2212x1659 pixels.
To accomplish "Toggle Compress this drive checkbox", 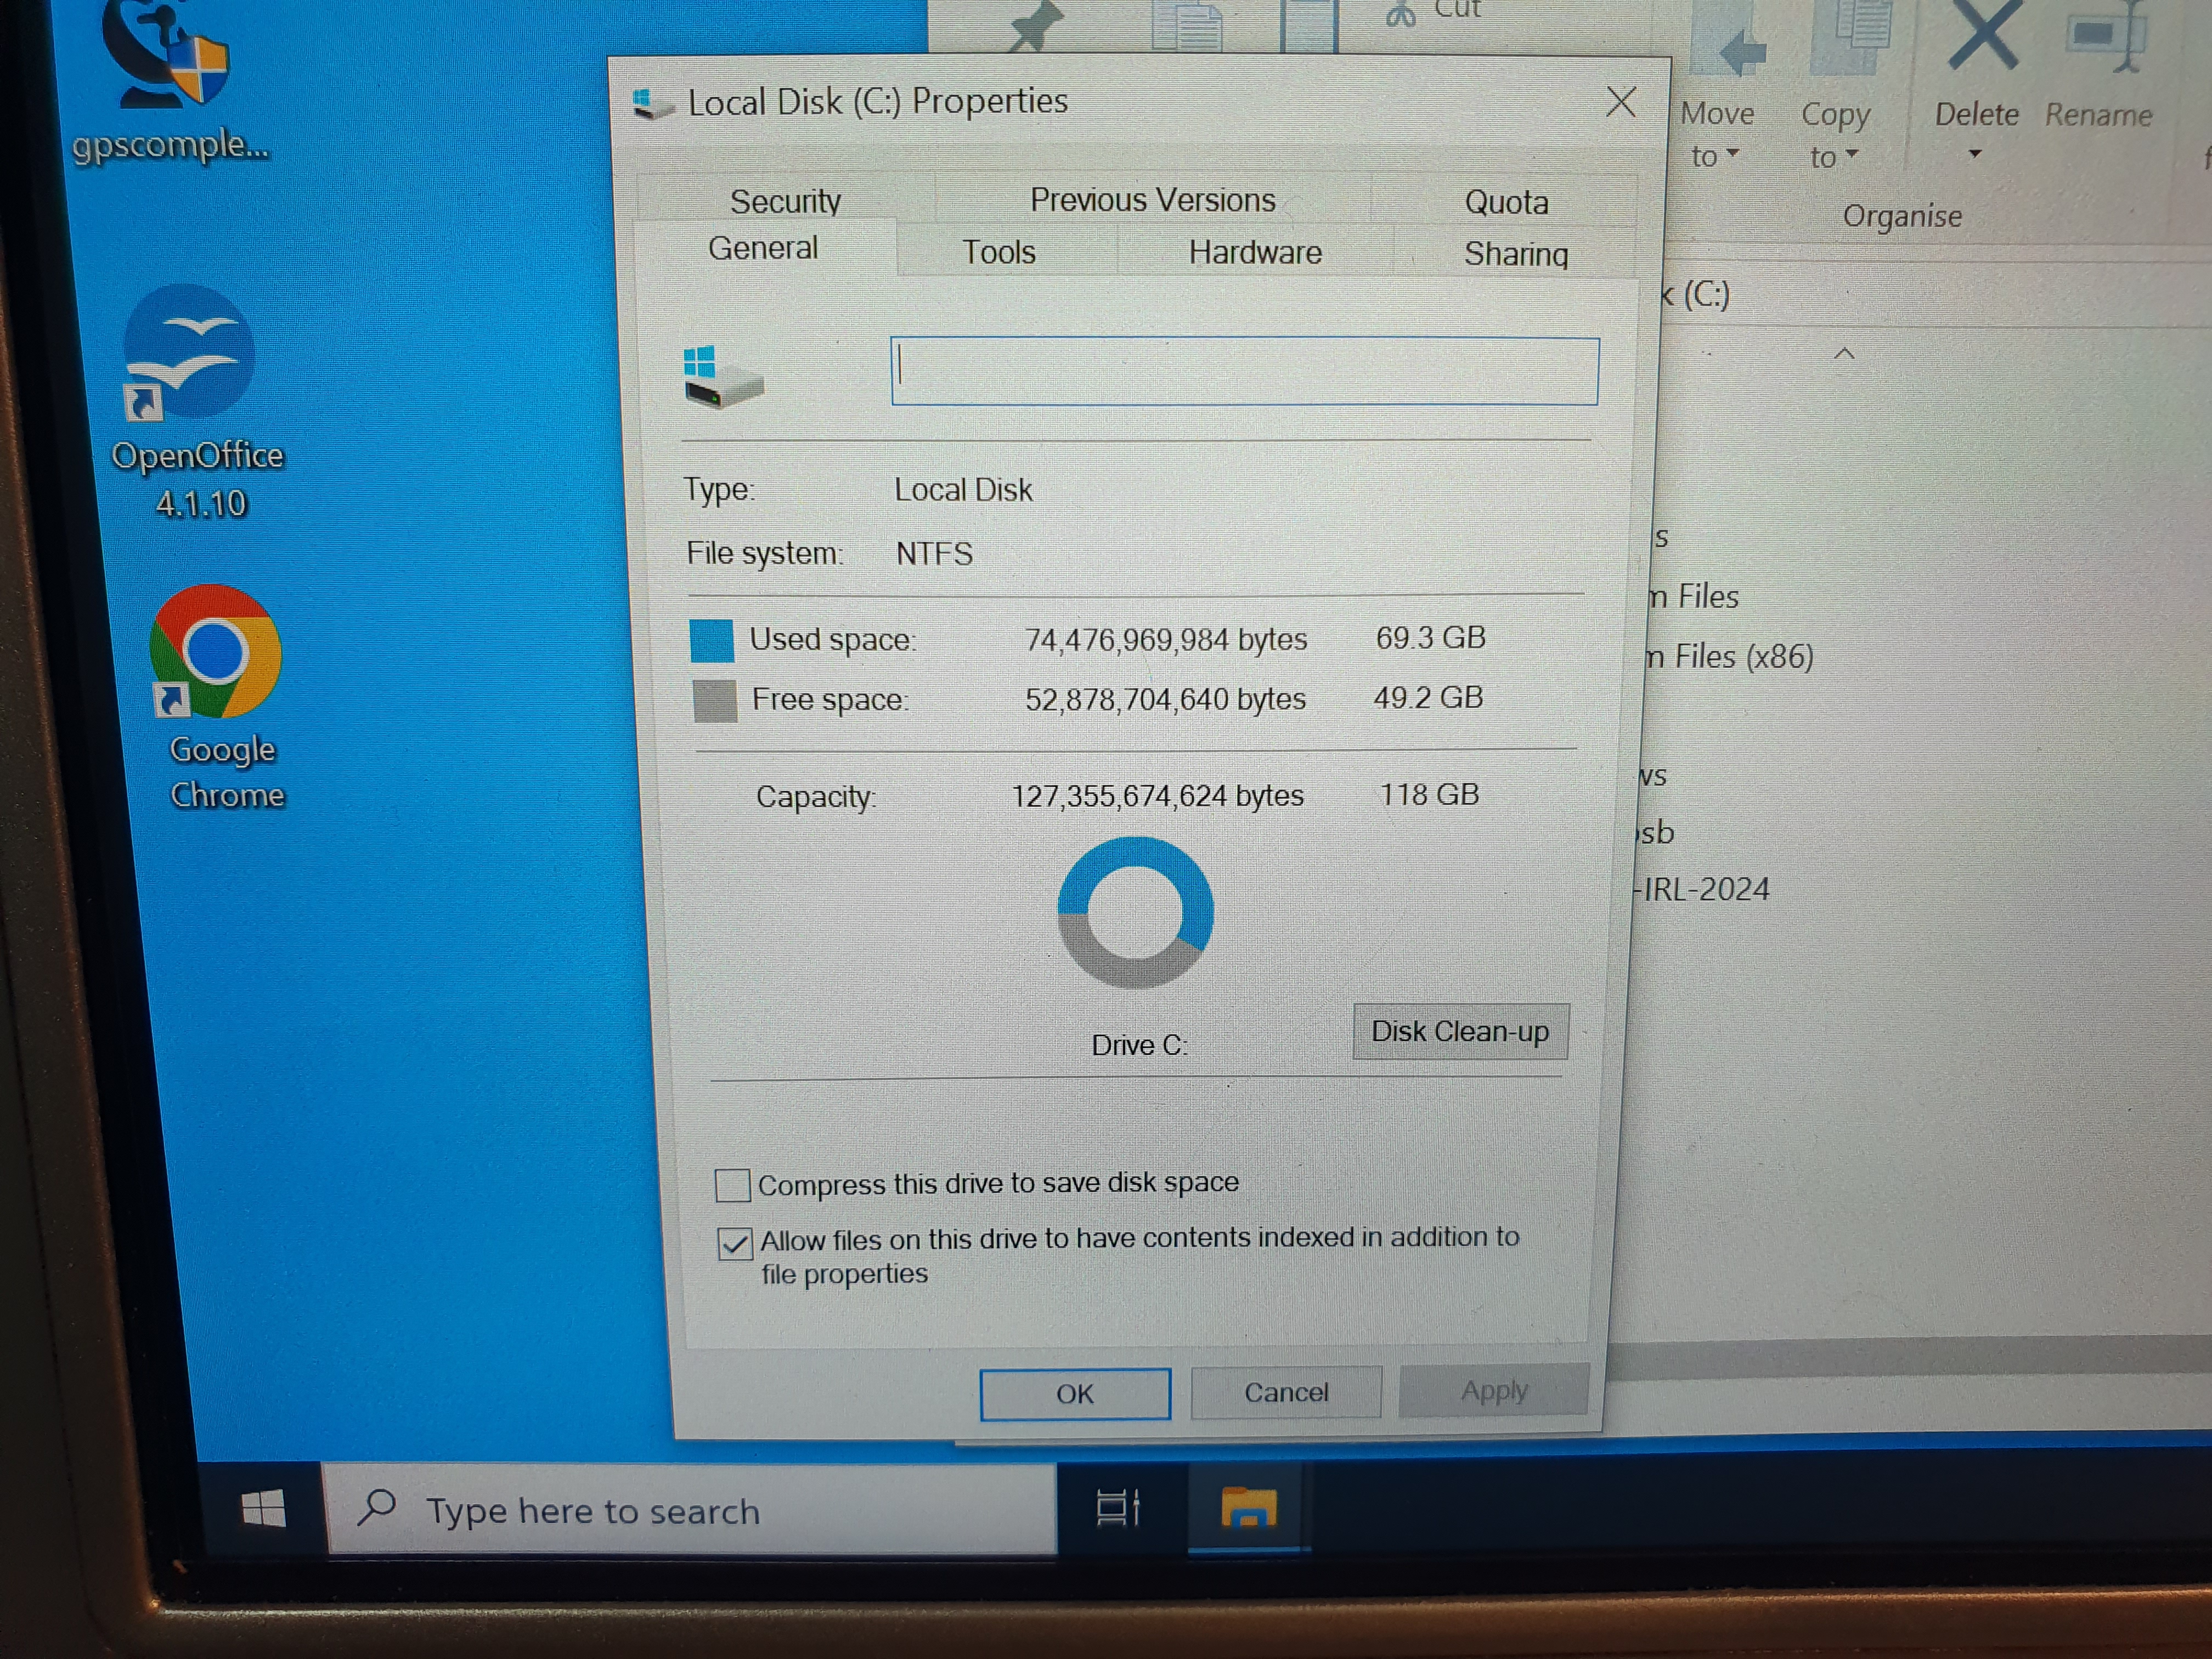I will coord(732,1185).
